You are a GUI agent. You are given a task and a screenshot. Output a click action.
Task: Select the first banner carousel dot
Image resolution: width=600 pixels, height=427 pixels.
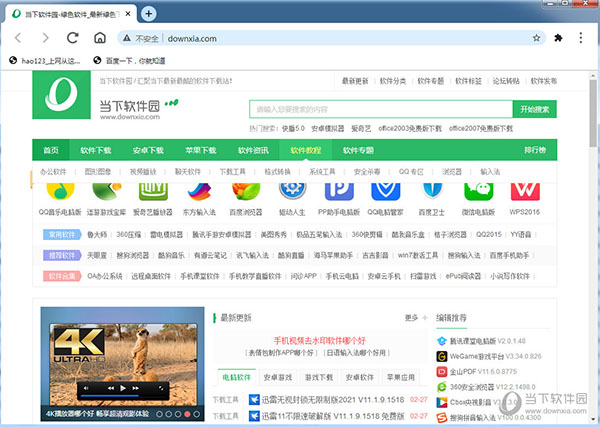click(x=160, y=414)
